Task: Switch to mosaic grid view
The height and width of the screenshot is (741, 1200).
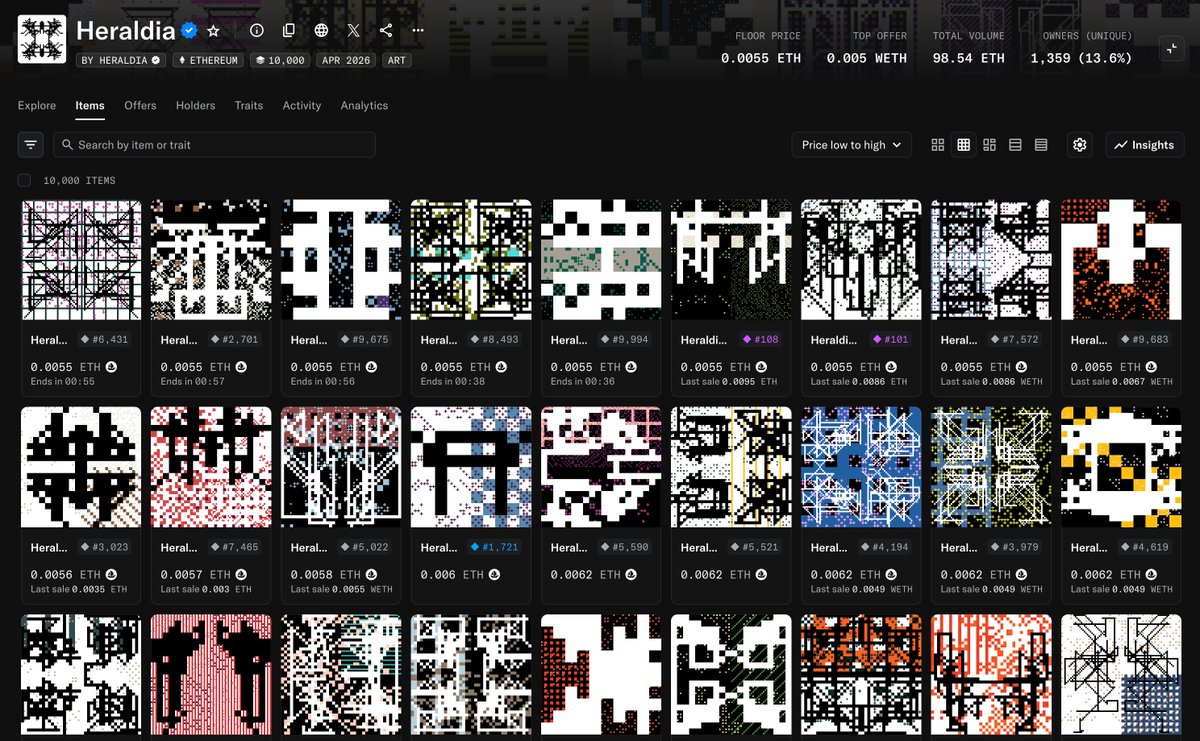Action: pos(990,145)
